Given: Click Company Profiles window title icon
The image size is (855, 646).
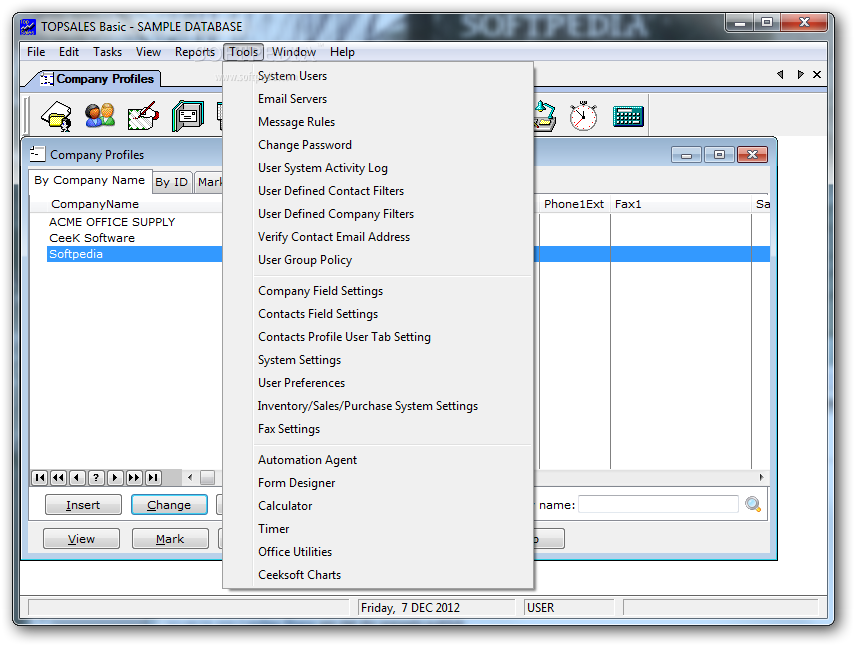Looking at the screenshot, I should tap(37, 154).
